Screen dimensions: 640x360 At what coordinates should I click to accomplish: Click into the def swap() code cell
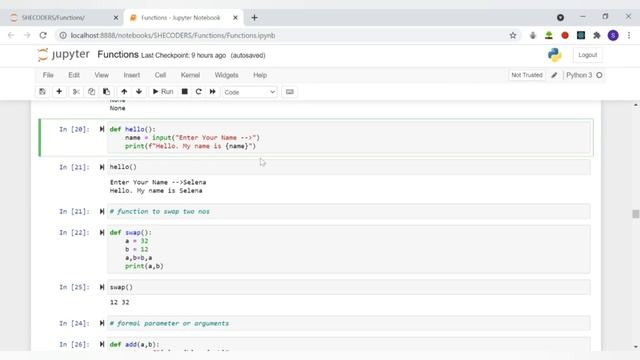tap(349, 249)
